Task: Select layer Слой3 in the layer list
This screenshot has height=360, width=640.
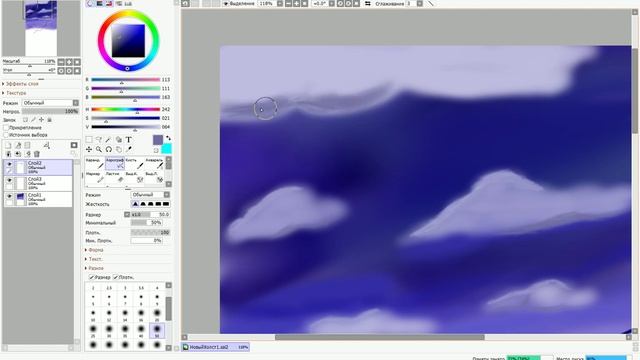Action: [38, 184]
